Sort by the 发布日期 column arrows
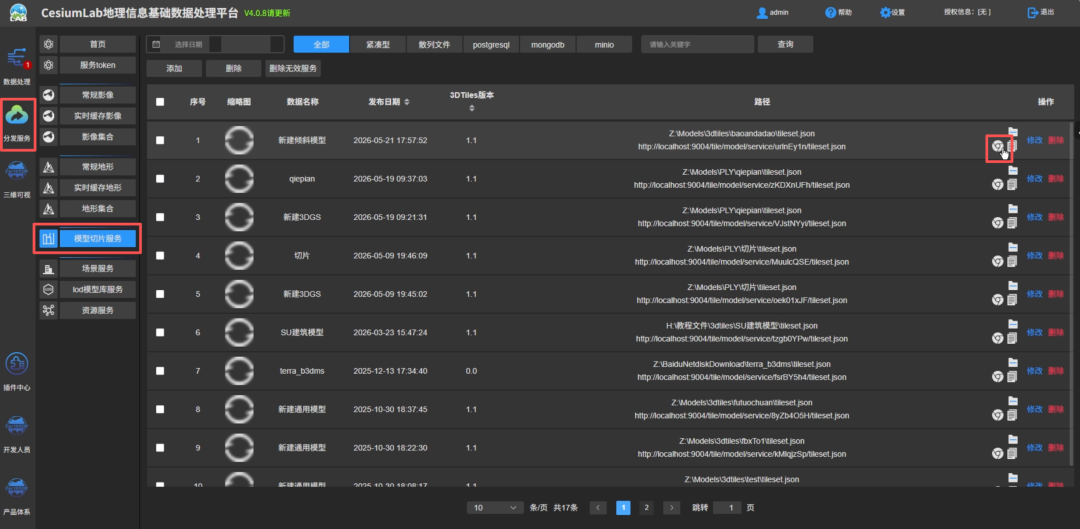 coord(406,102)
